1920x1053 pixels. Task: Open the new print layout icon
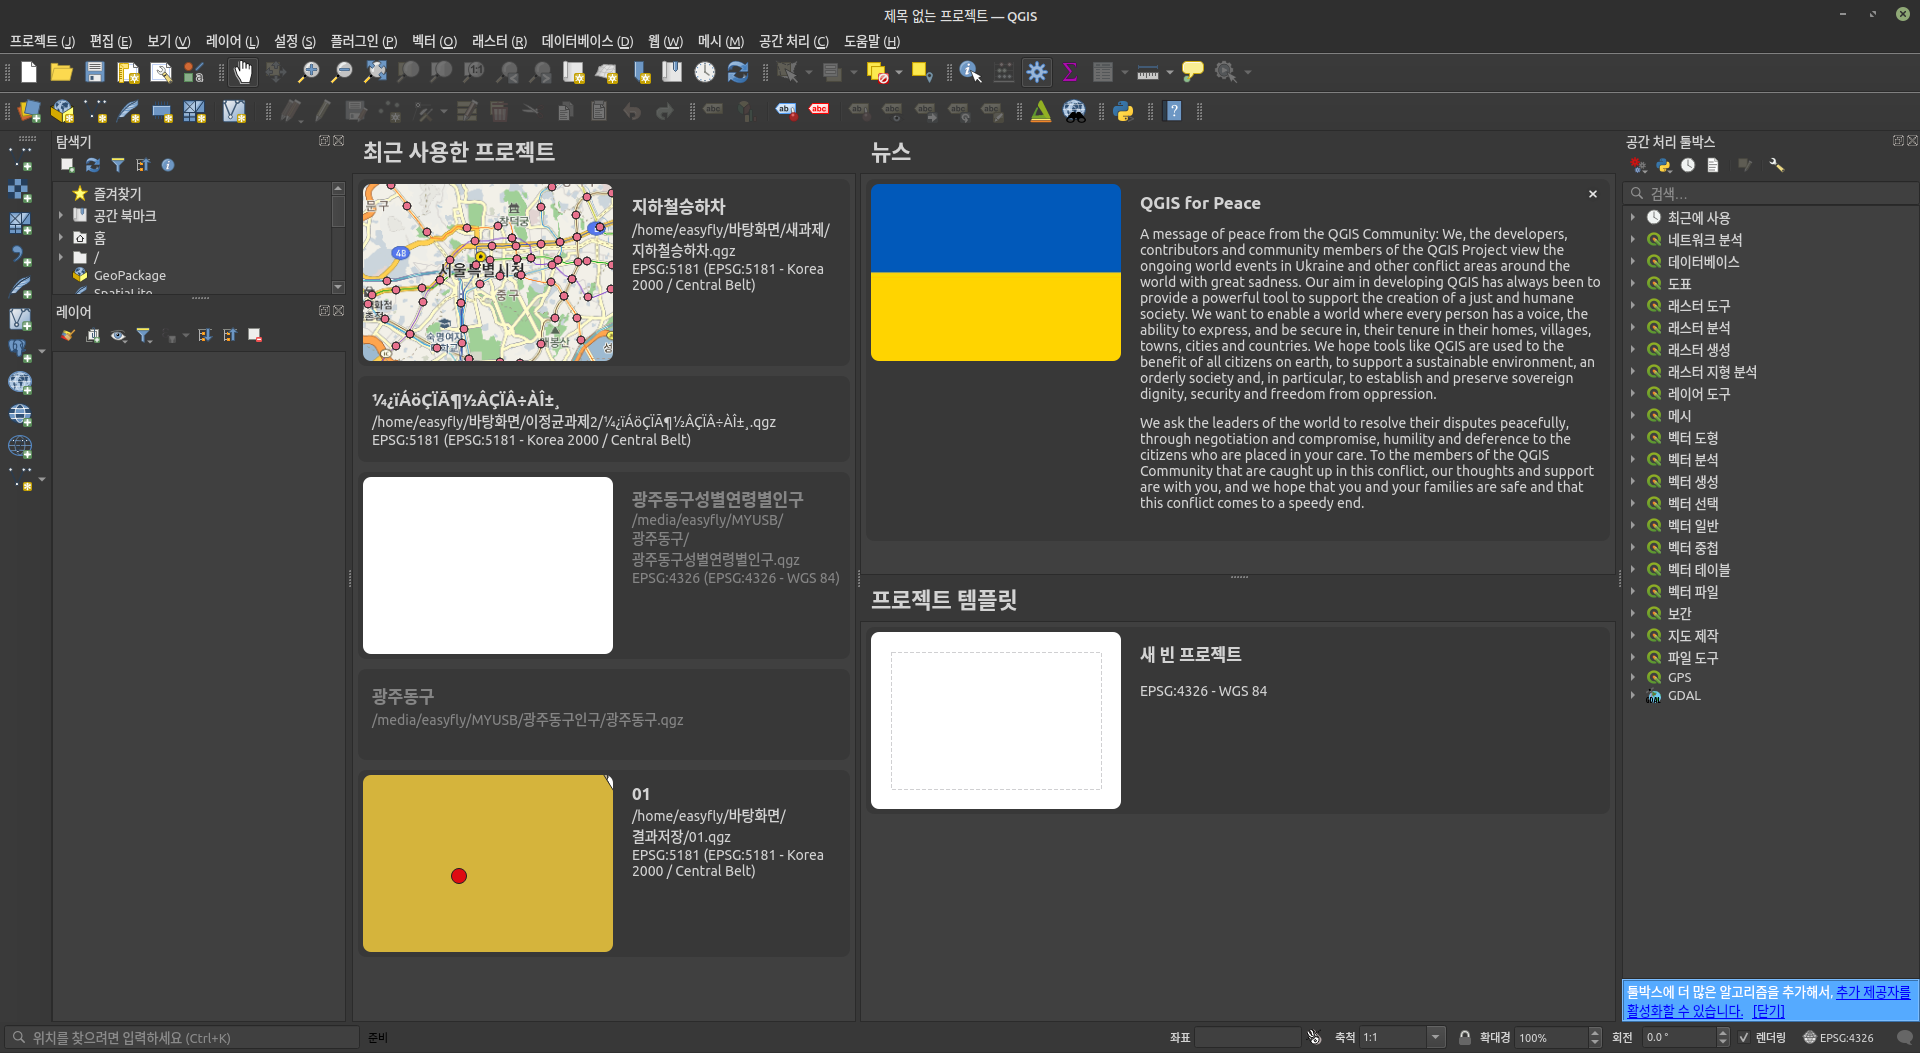[128, 72]
